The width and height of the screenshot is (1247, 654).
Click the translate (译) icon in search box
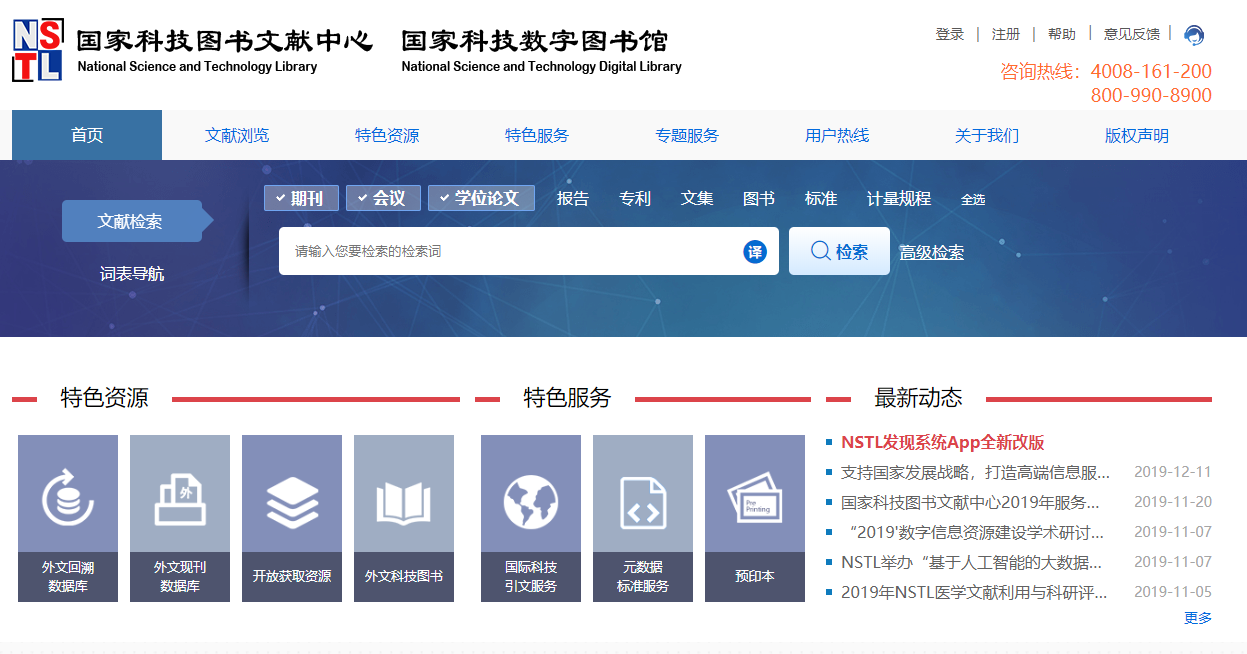point(755,252)
